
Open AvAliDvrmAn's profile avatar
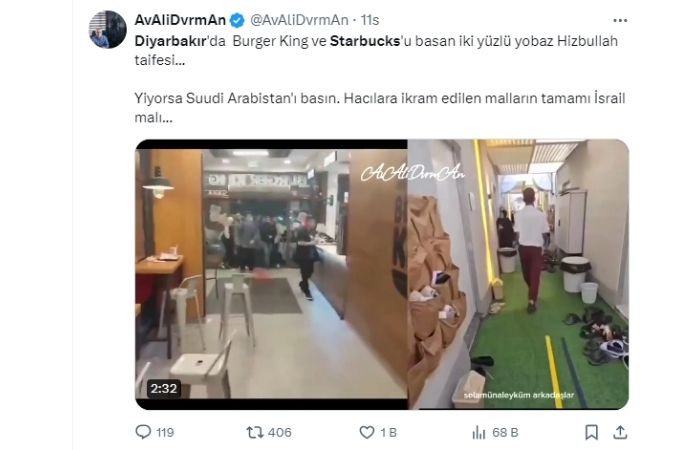click(x=108, y=29)
